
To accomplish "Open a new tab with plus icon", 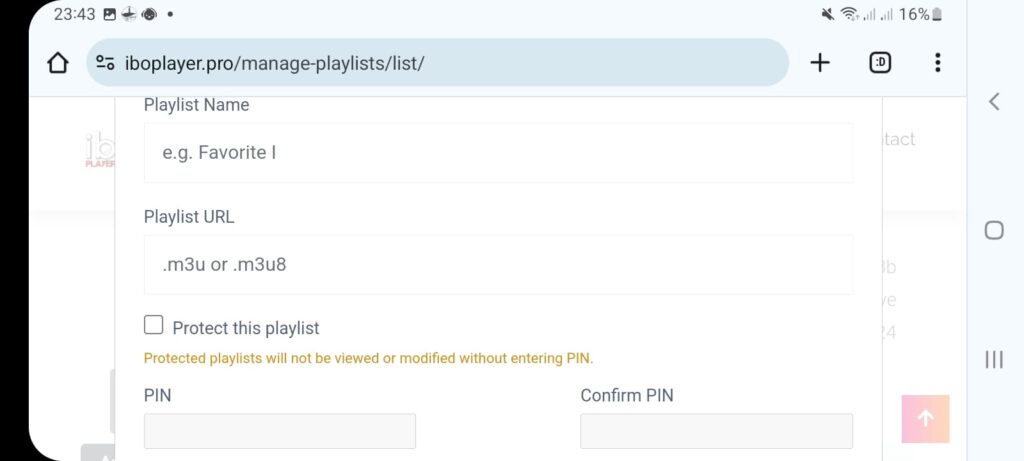I will tap(820, 63).
